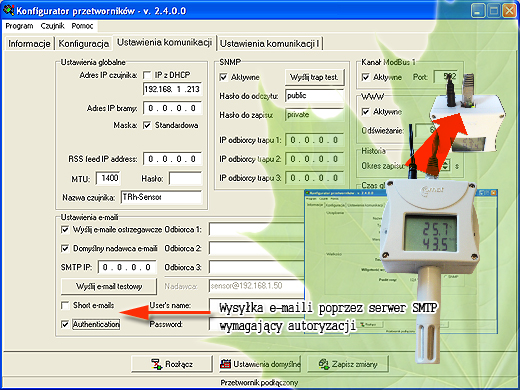Toggle the Authentication checkbox
This screenshot has height=390, width=520.
click(65, 324)
